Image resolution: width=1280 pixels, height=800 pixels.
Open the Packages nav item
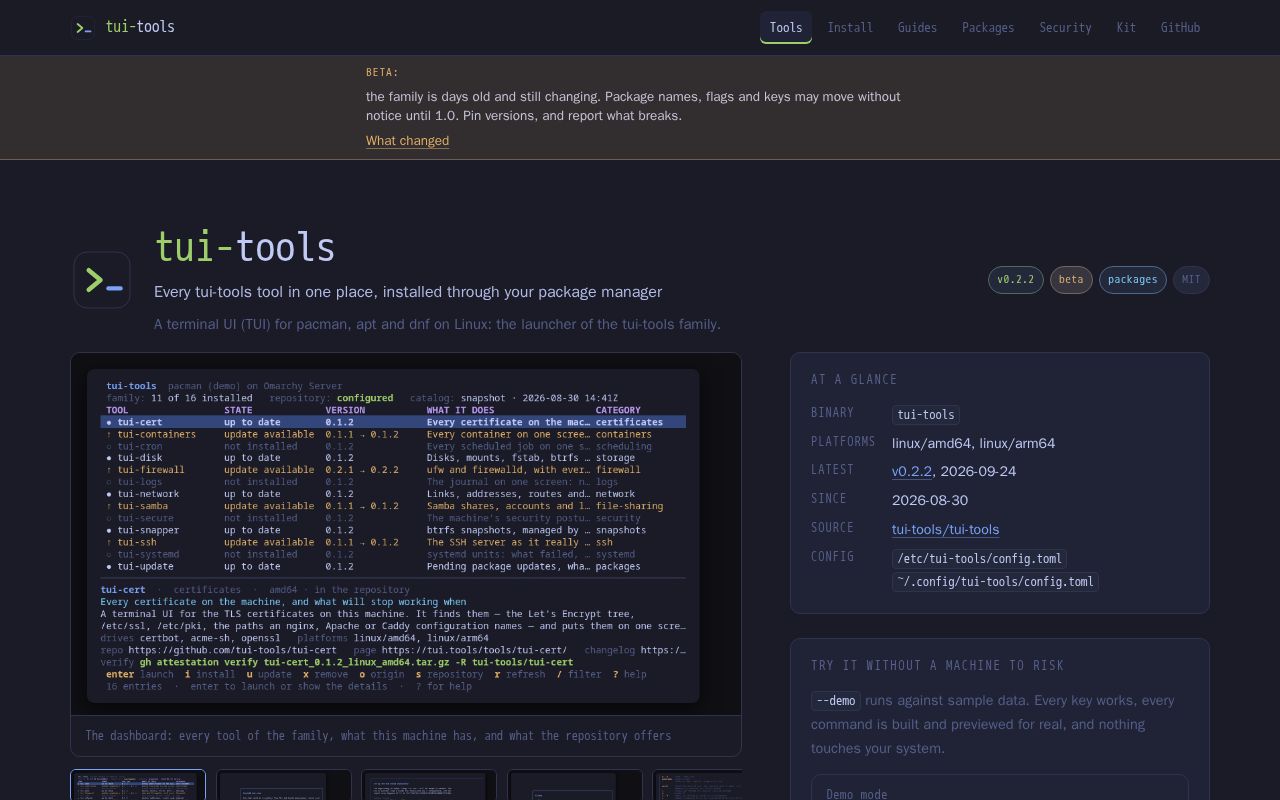988,28
